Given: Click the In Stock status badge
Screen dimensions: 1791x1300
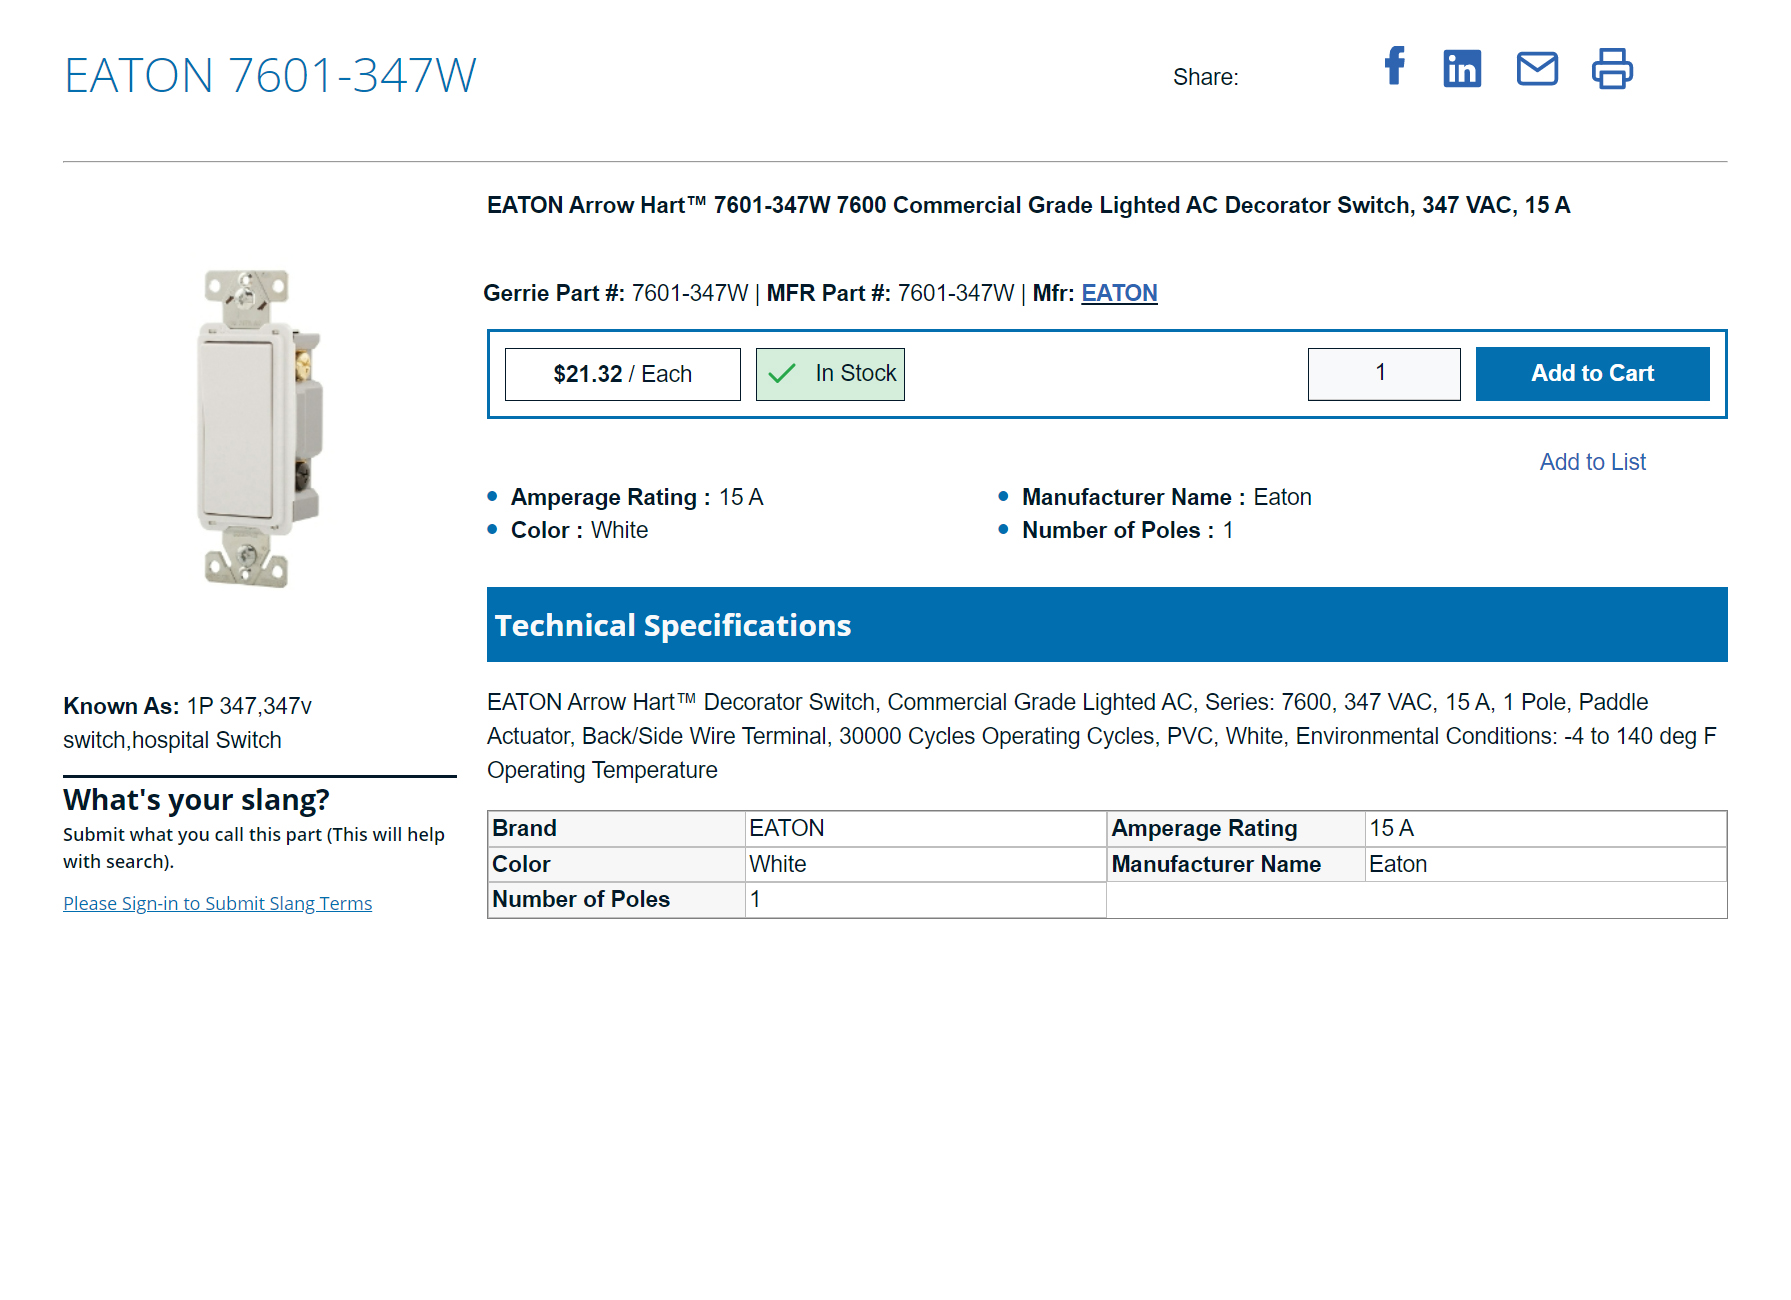Looking at the screenshot, I should click(830, 374).
